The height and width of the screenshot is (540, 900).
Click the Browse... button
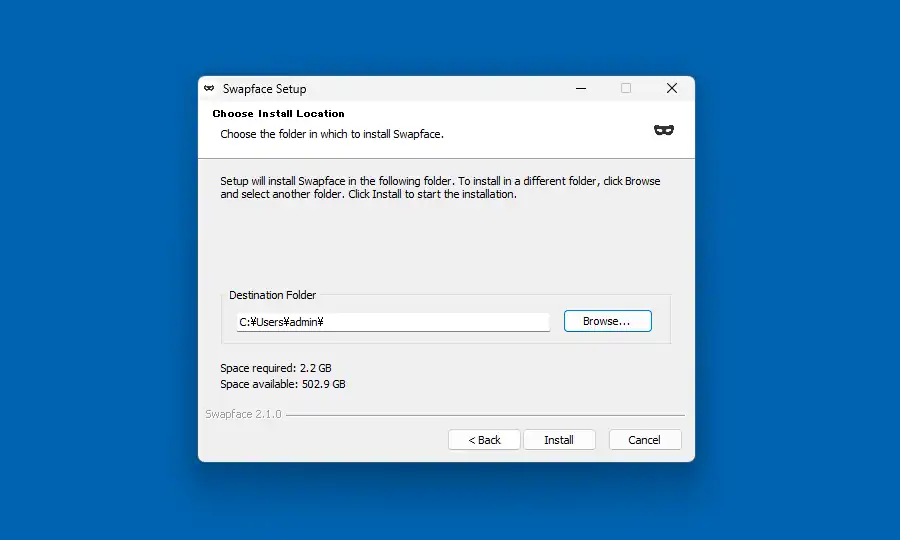[x=607, y=321]
